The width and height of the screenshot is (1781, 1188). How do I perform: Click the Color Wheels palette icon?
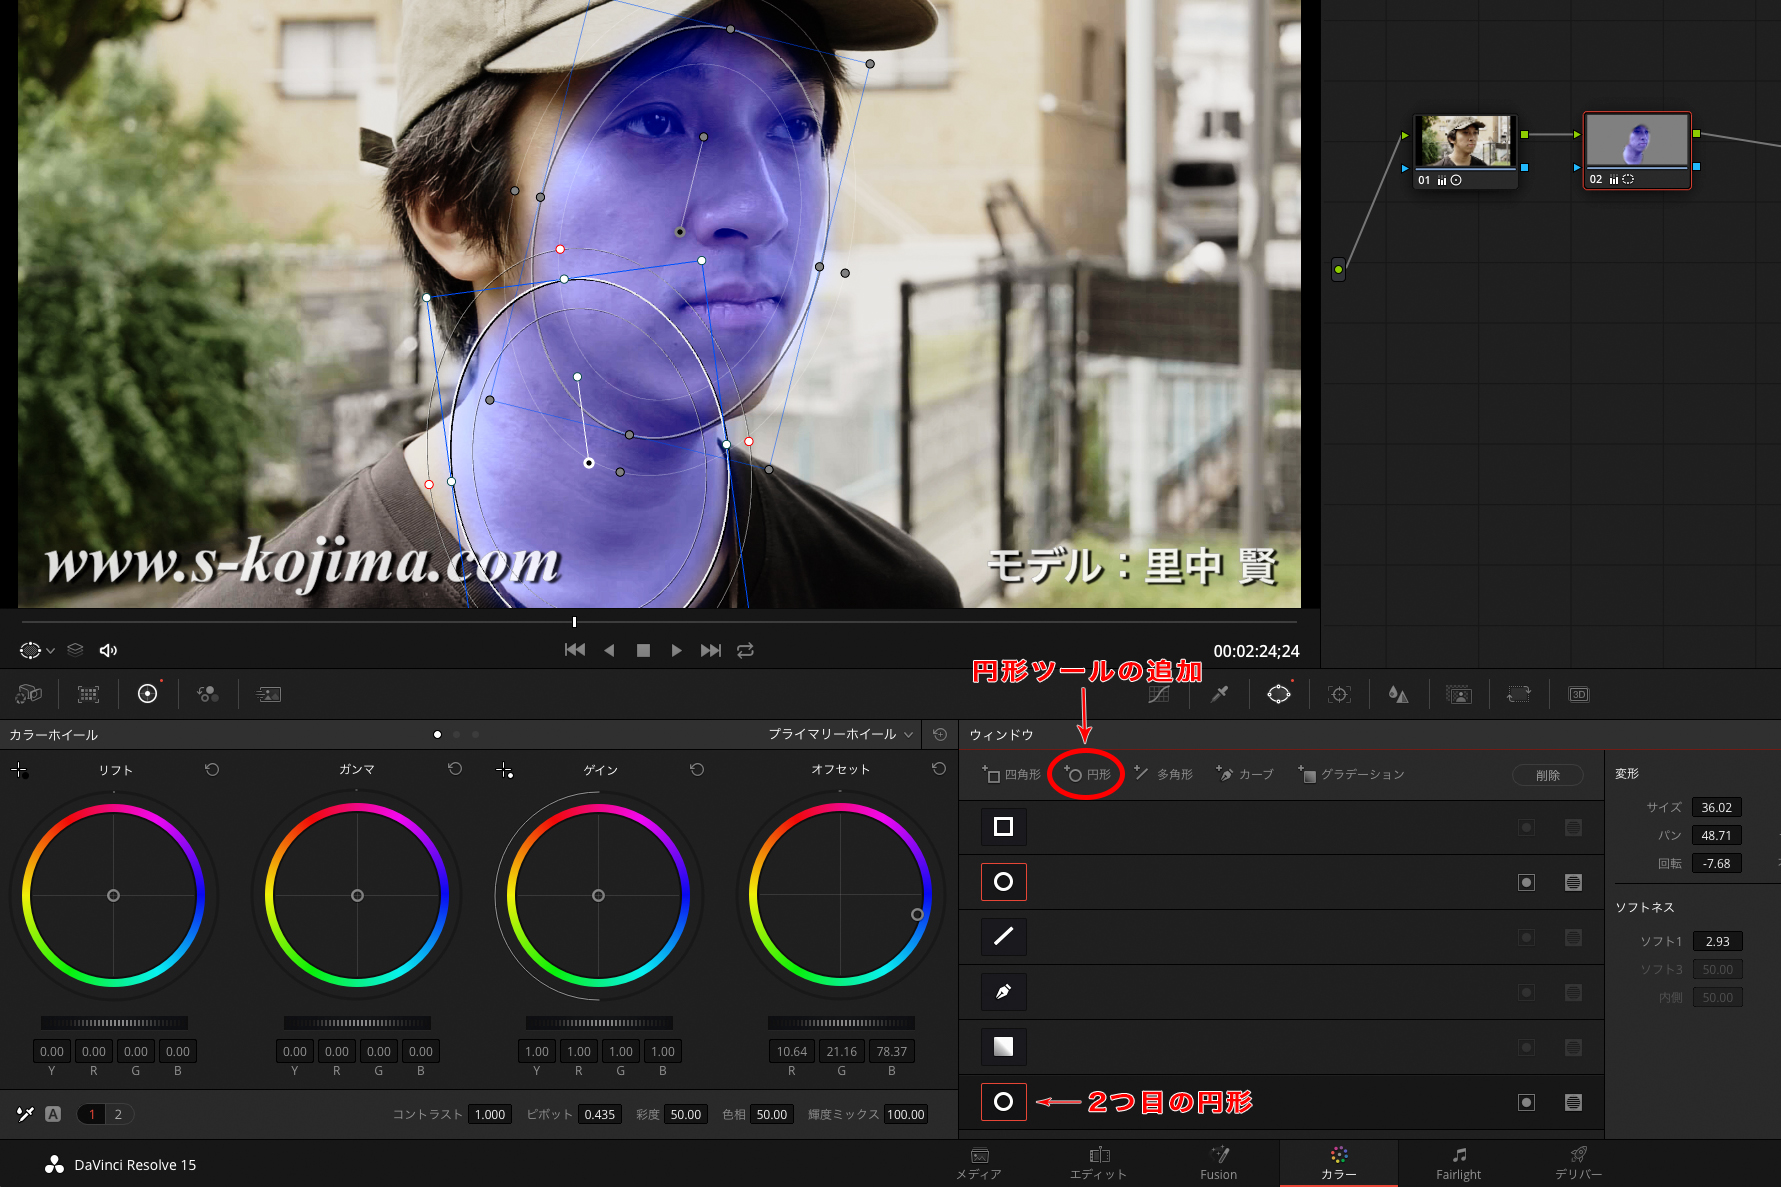(148, 694)
